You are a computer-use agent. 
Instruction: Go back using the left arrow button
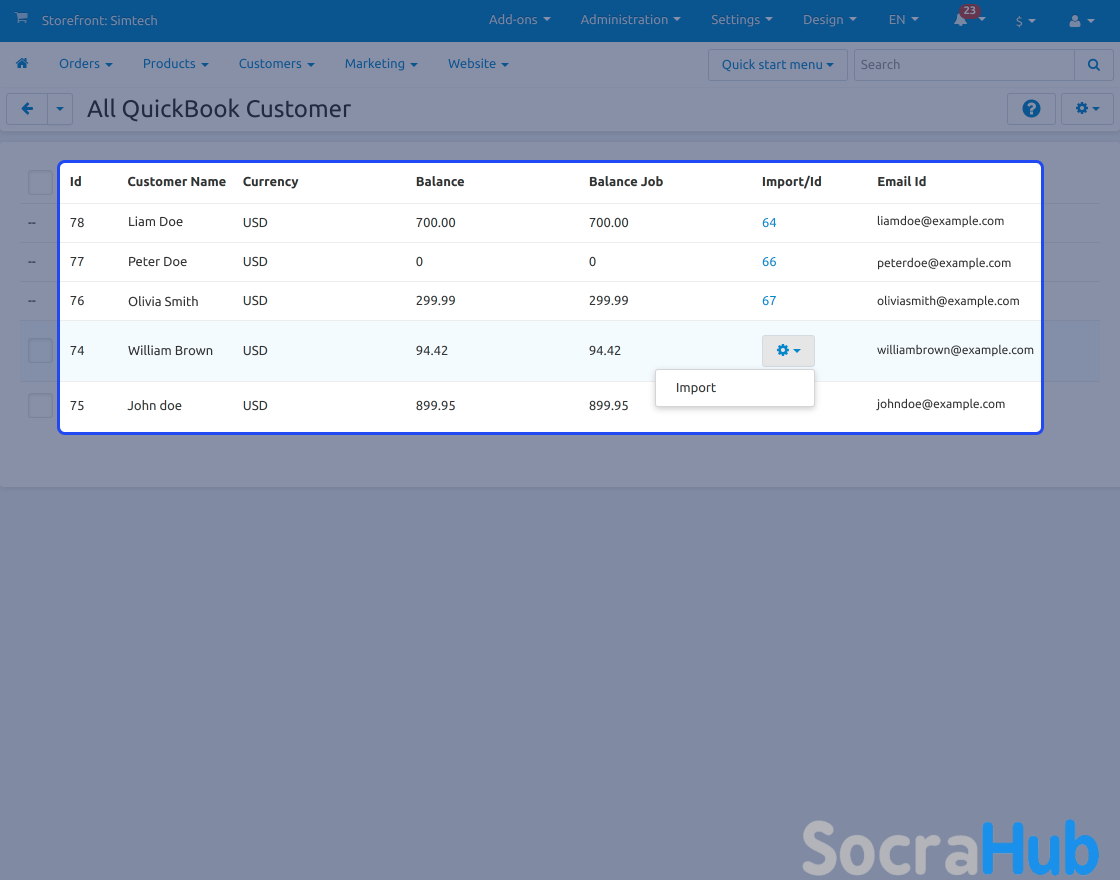click(x=27, y=109)
